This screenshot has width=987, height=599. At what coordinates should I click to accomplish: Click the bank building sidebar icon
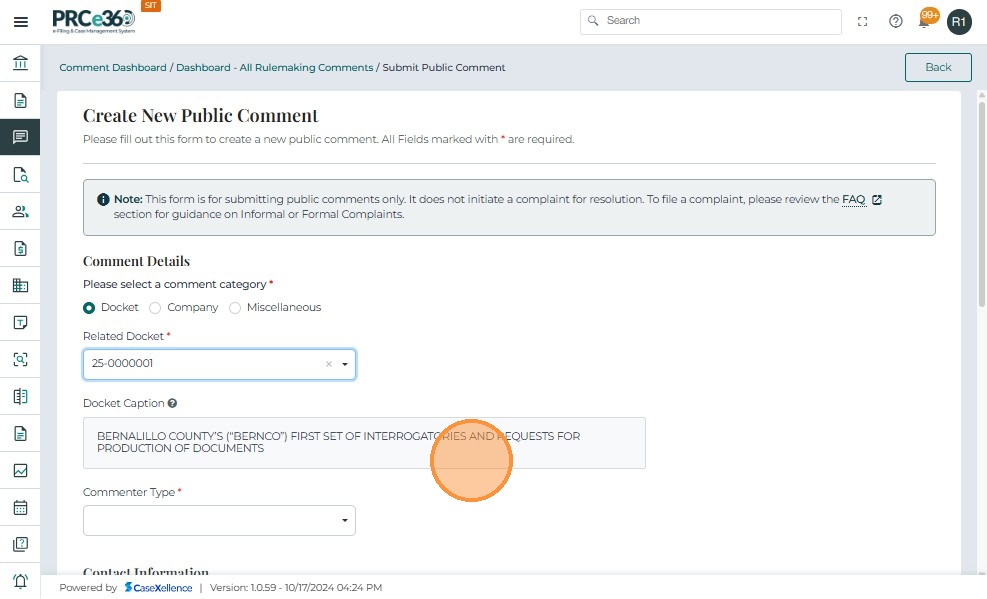(x=20, y=64)
